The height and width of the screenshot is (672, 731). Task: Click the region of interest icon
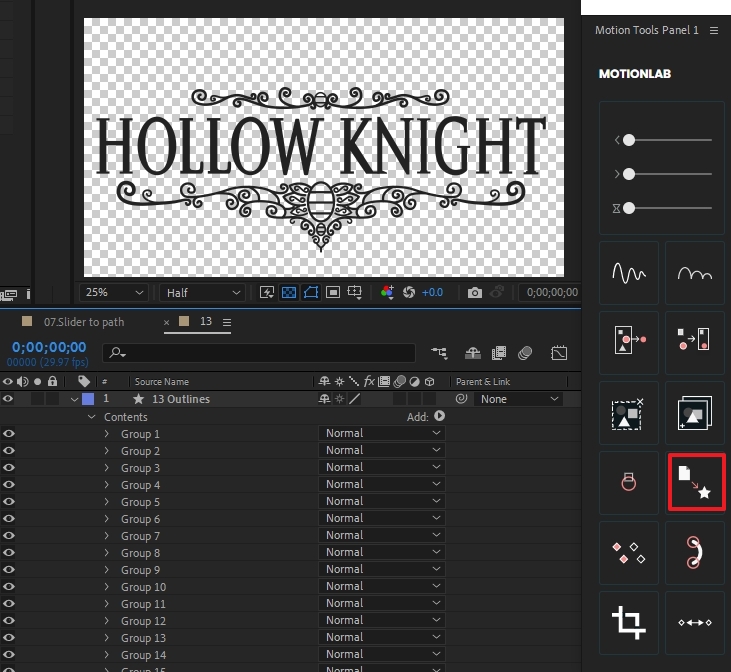333,292
